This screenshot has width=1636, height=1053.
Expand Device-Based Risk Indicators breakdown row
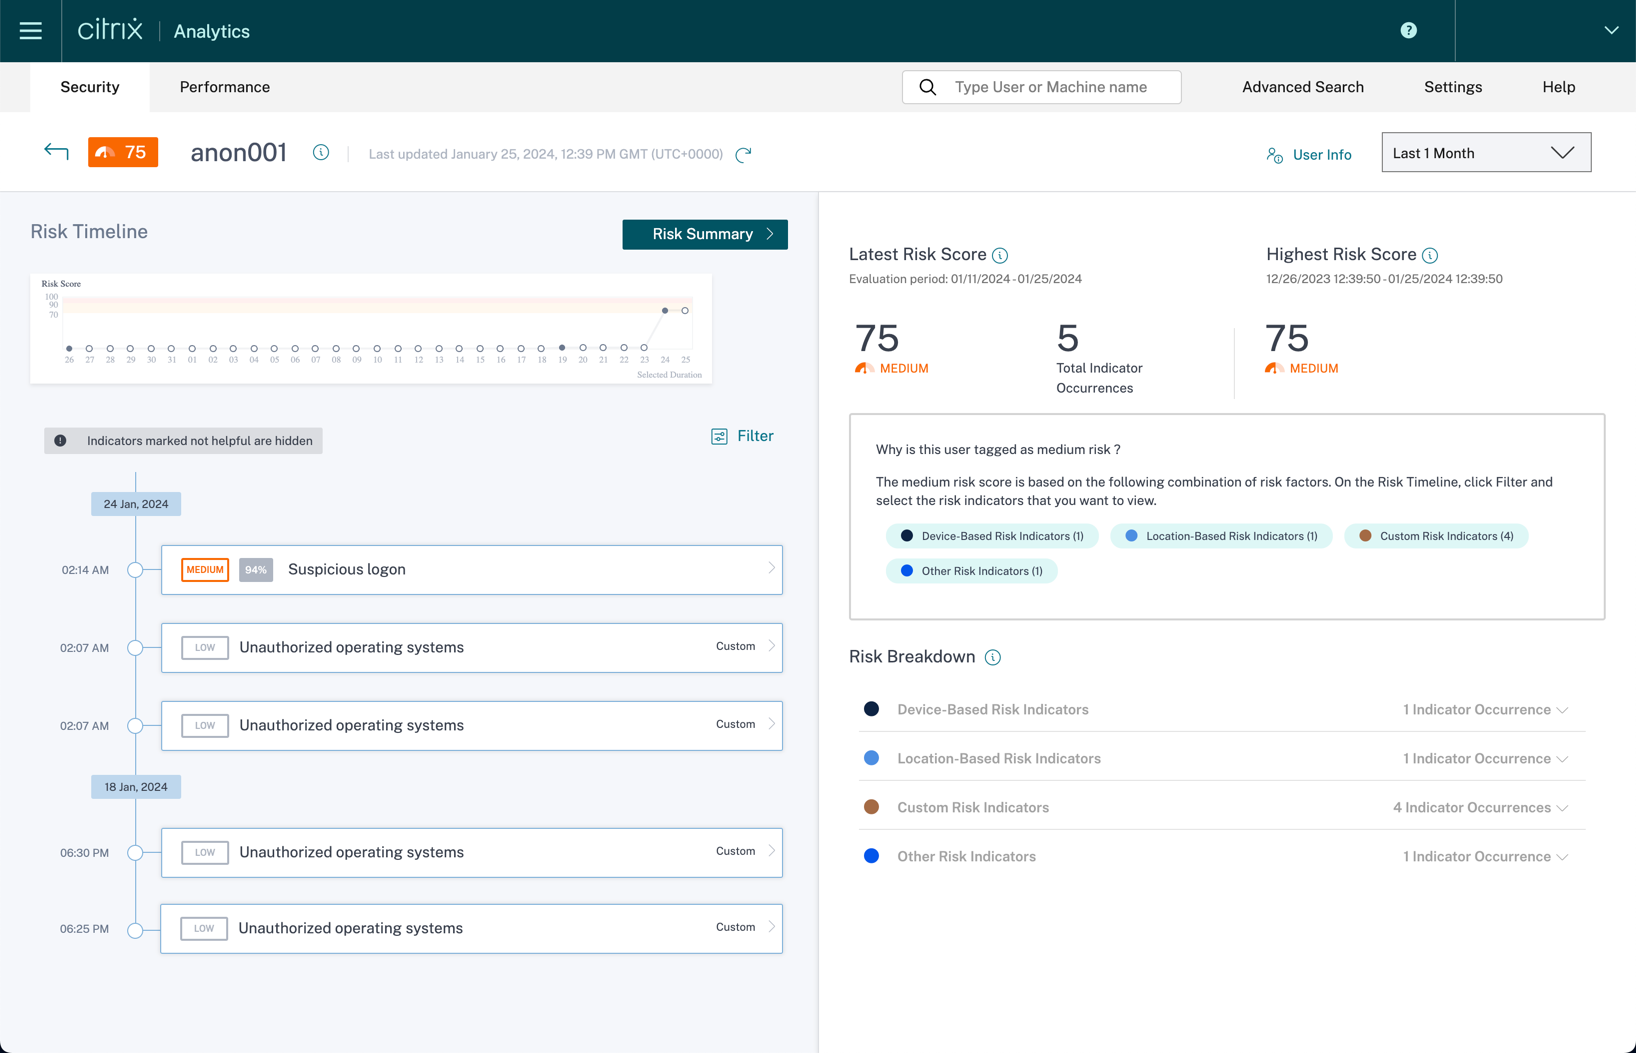coord(1561,710)
